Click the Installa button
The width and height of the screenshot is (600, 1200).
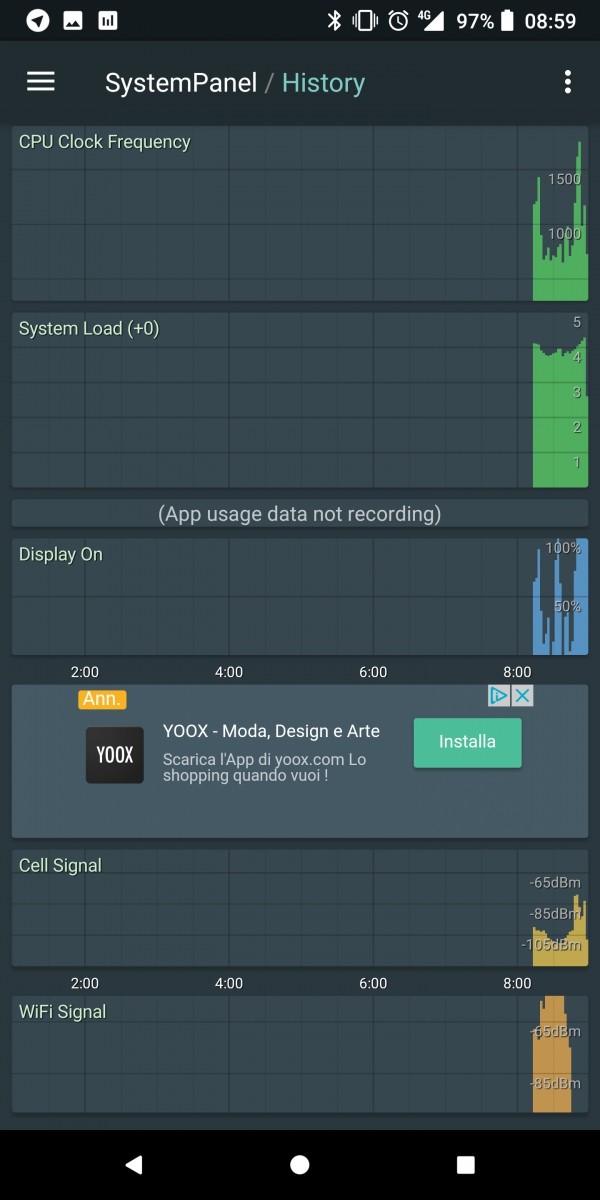click(467, 742)
